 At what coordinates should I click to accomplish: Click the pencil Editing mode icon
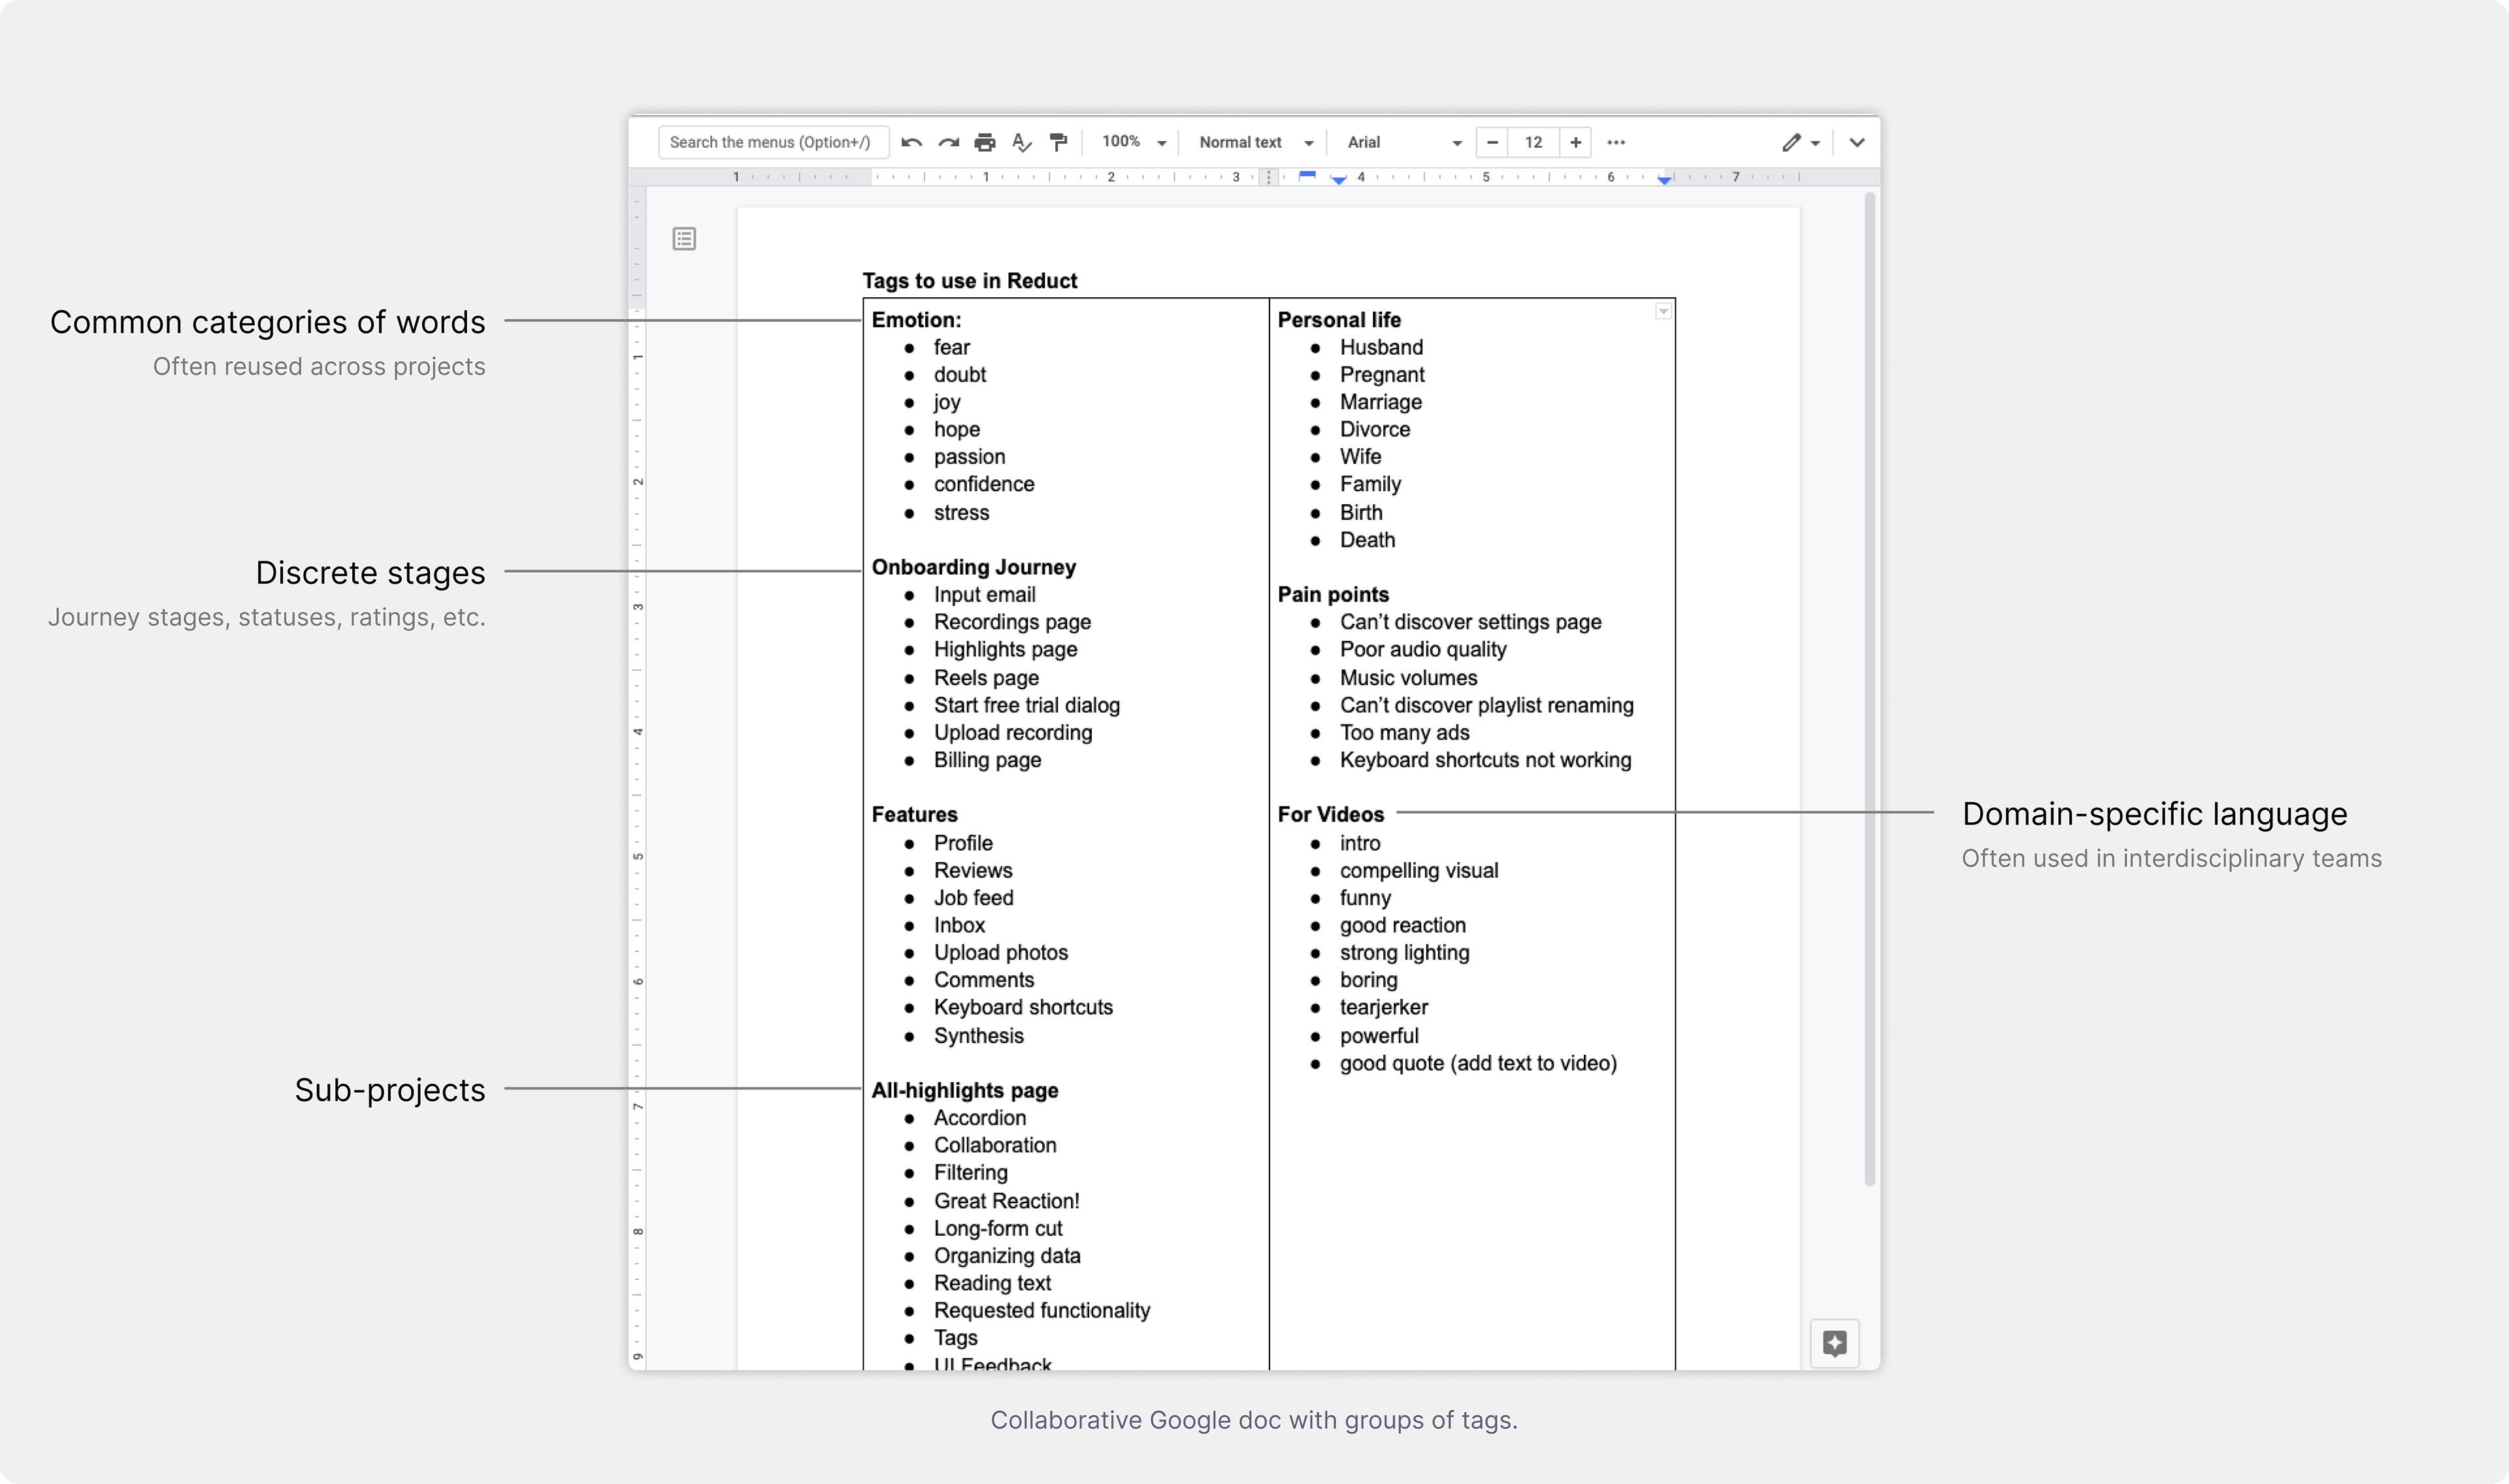coord(1791,143)
